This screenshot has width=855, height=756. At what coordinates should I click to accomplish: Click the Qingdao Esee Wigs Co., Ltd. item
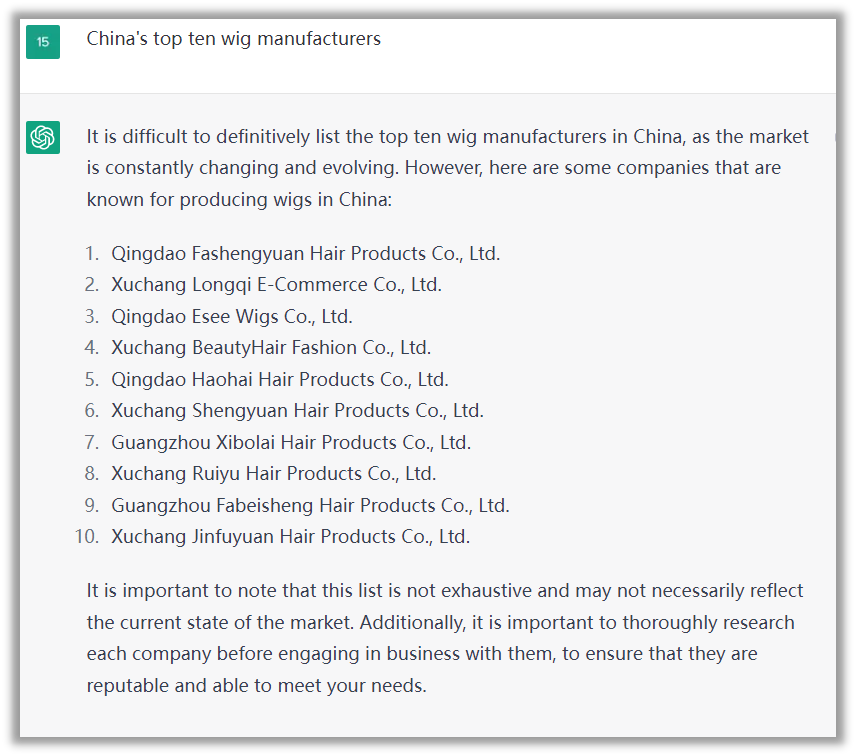tap(231, 316)
